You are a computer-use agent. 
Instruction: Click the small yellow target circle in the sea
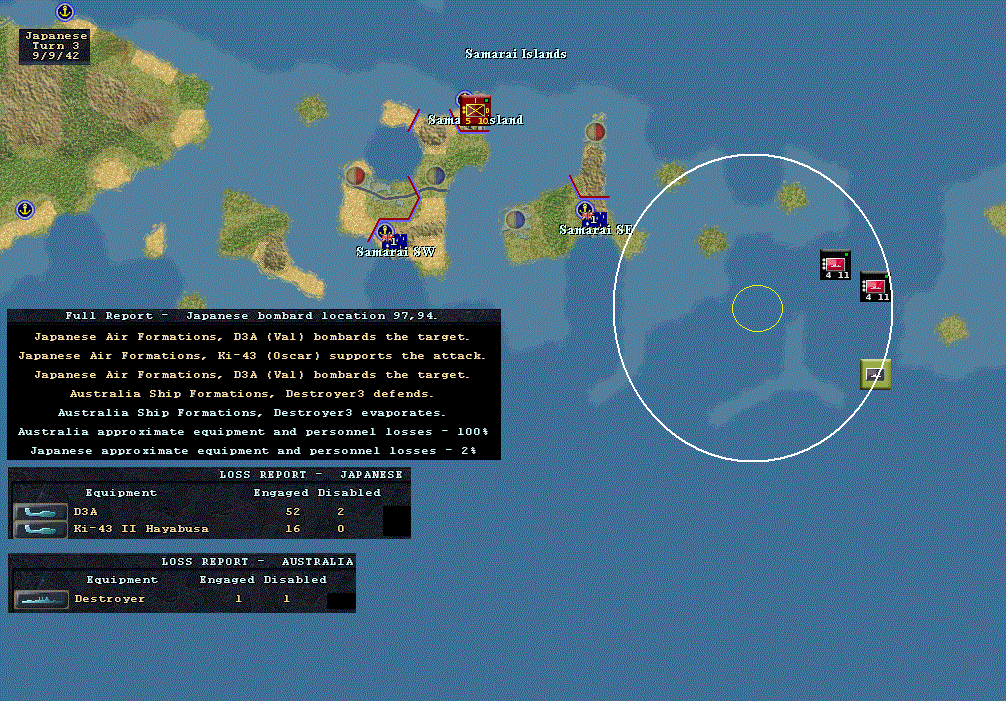pyautogui.click(x=758, y=308)
